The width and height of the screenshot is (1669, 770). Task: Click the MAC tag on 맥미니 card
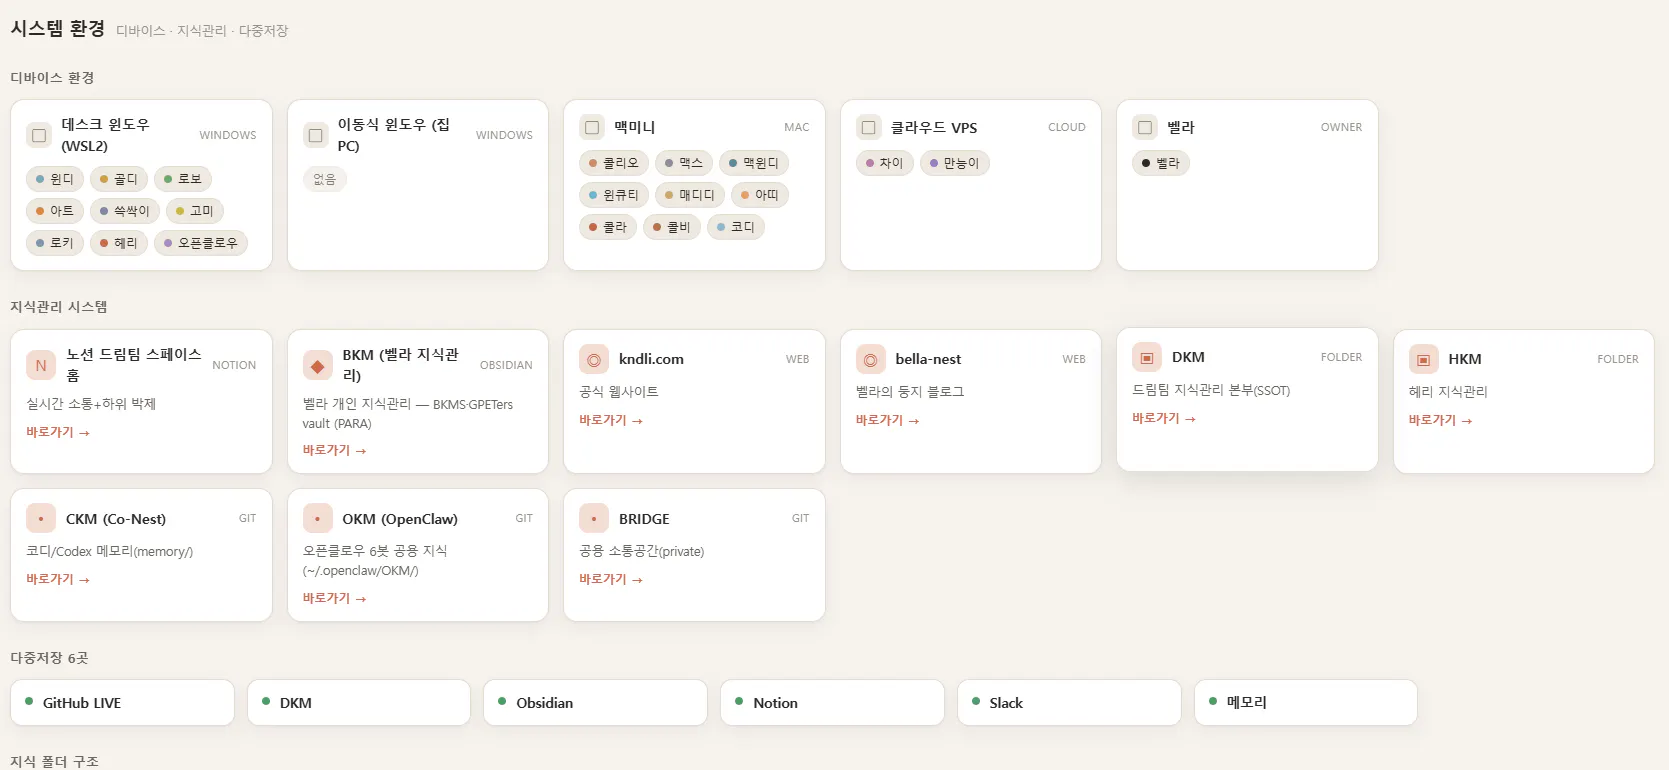(797, 127)
